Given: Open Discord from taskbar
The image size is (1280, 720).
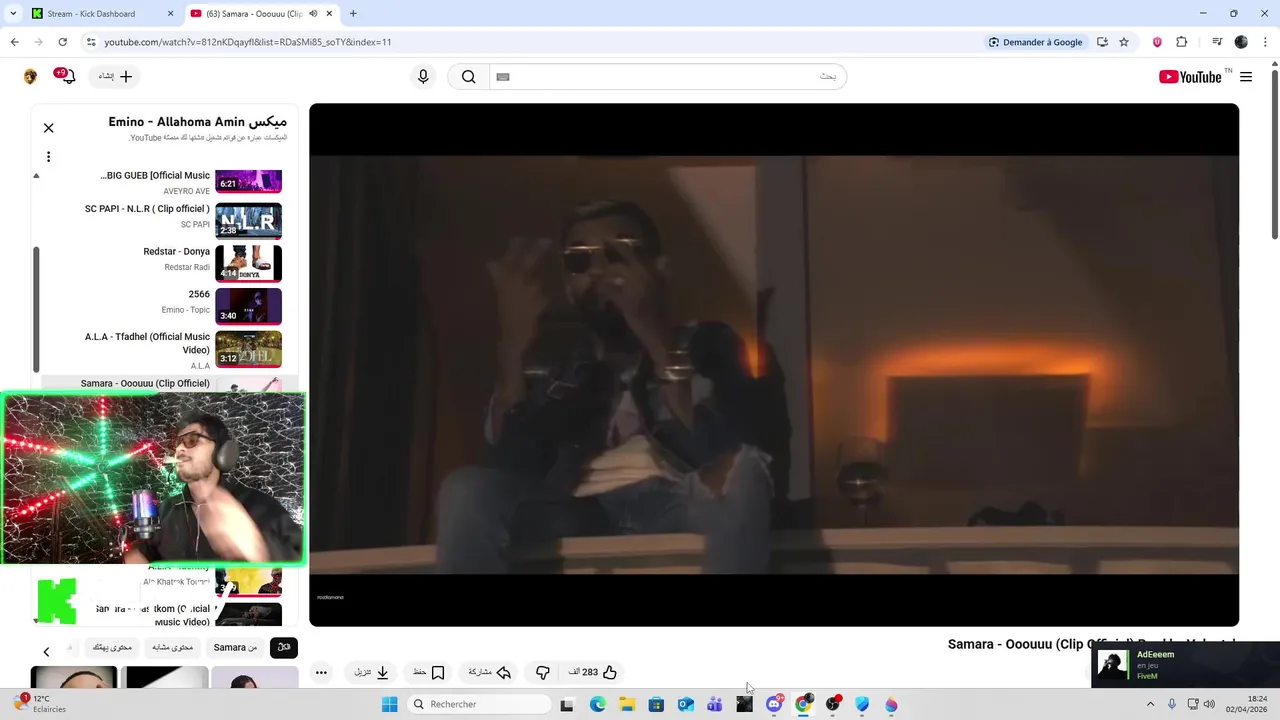Looking at the screenshot, I should [x=774, y=704].
